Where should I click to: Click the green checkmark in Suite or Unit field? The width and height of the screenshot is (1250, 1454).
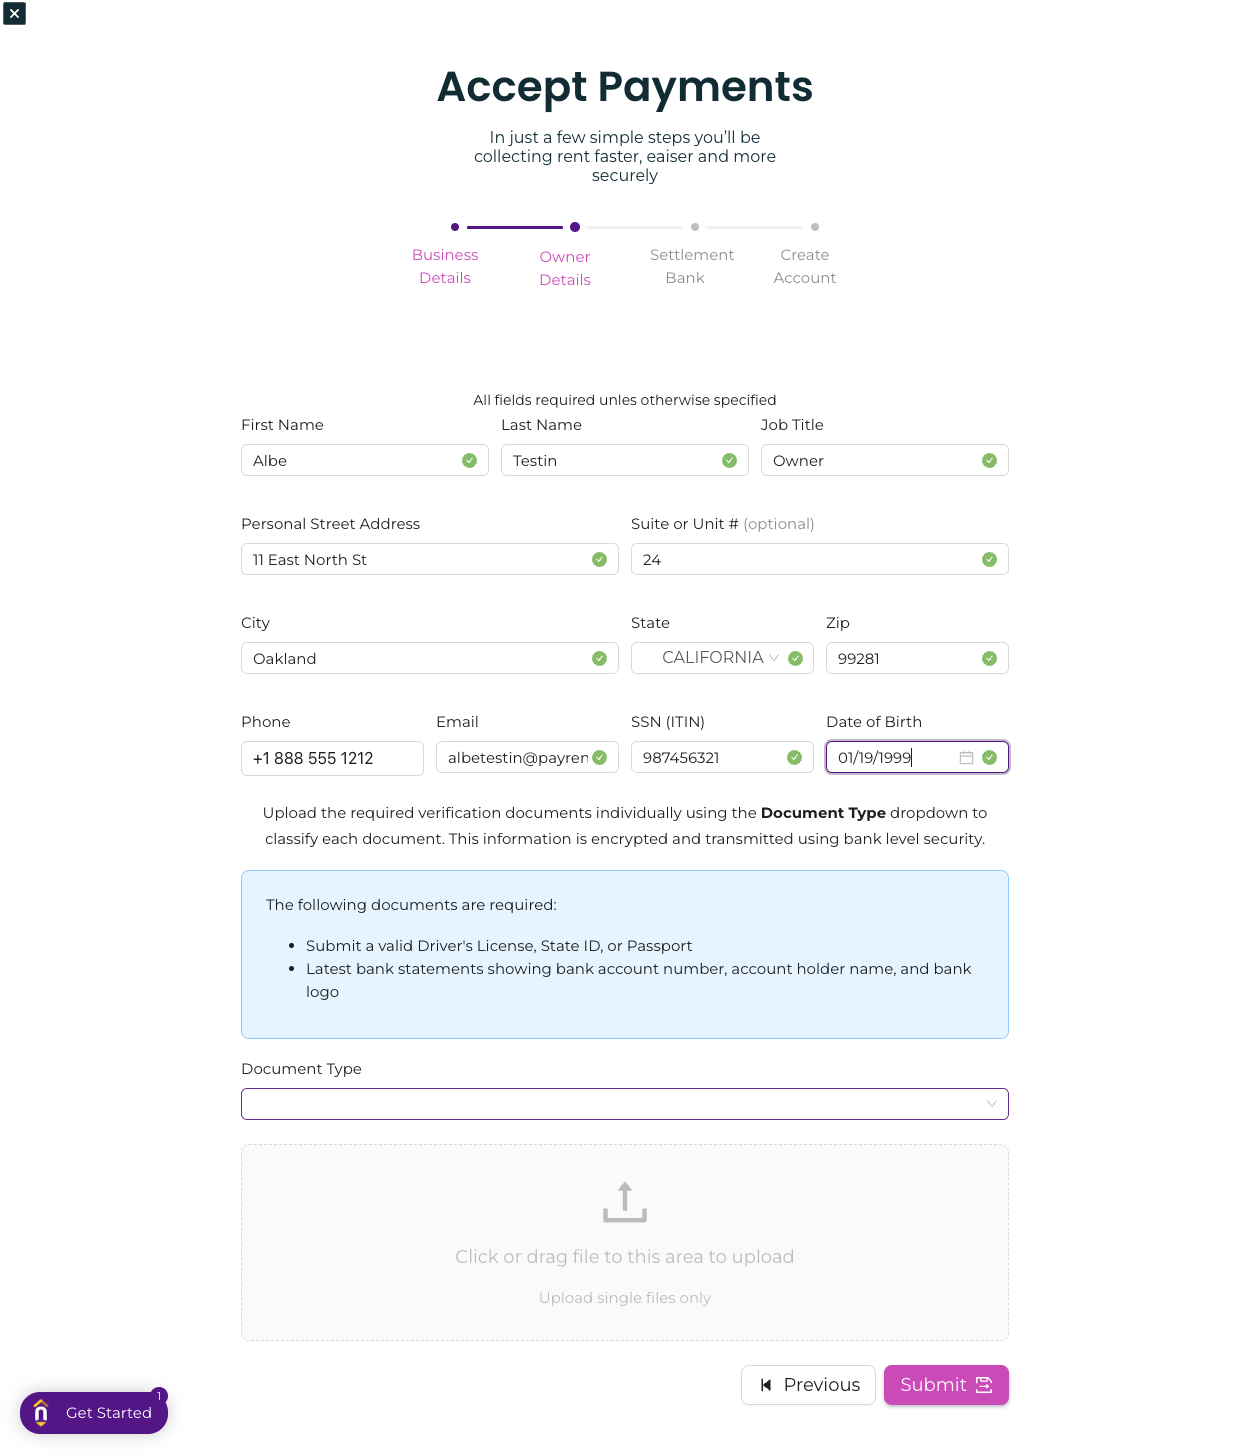tap(989, 559)
